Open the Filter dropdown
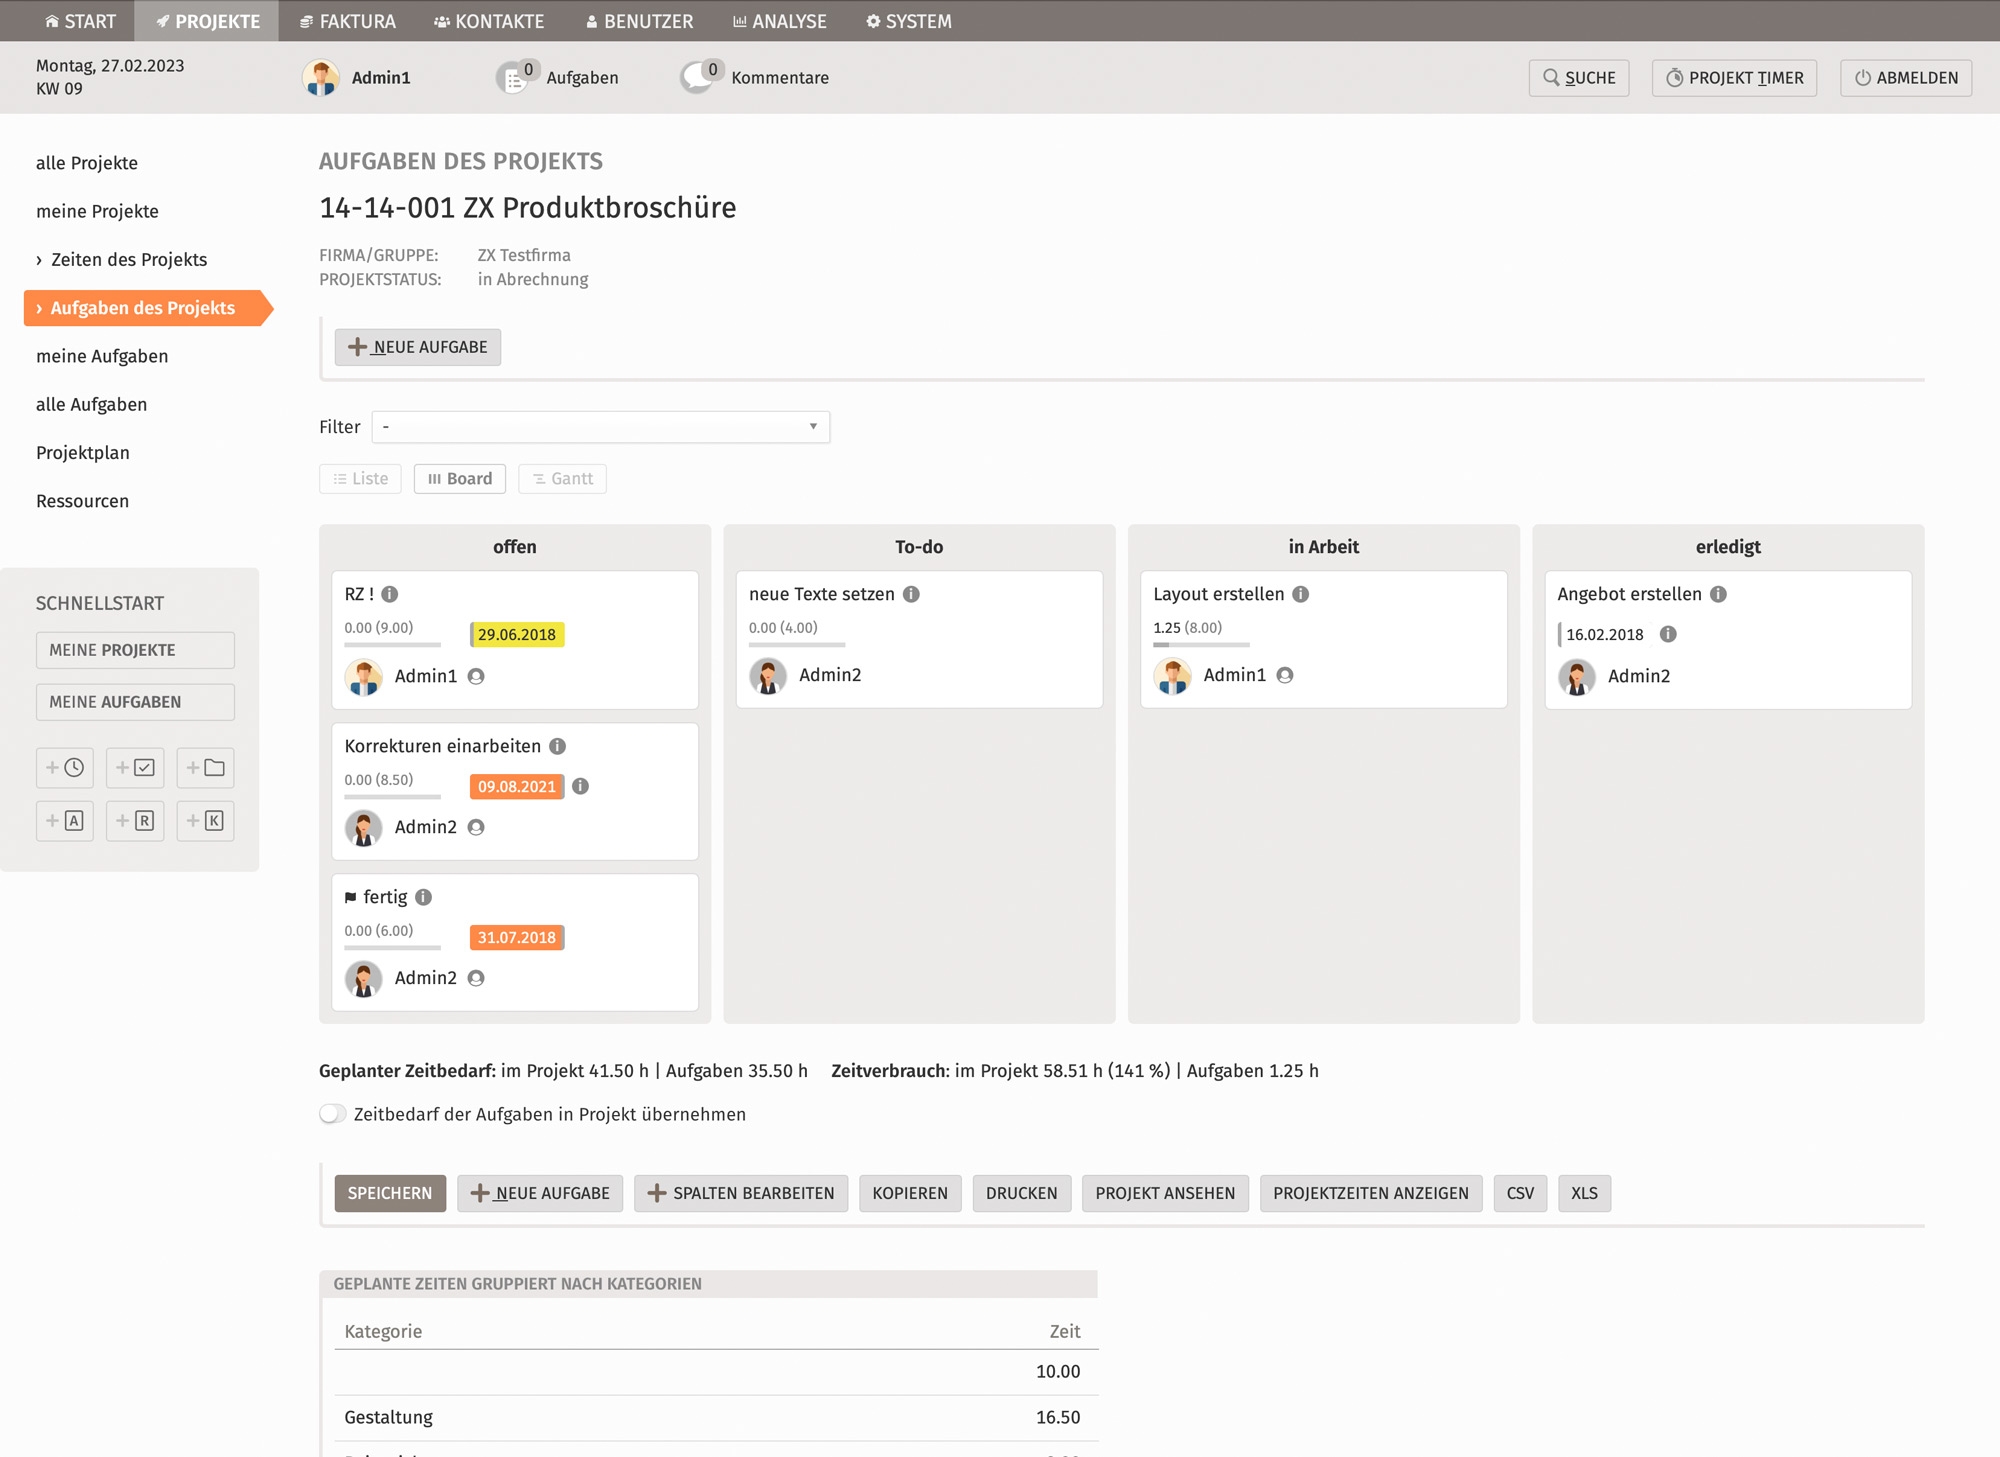The width and height of the screenshot is (2000, 1457). (x=600, y=427)
